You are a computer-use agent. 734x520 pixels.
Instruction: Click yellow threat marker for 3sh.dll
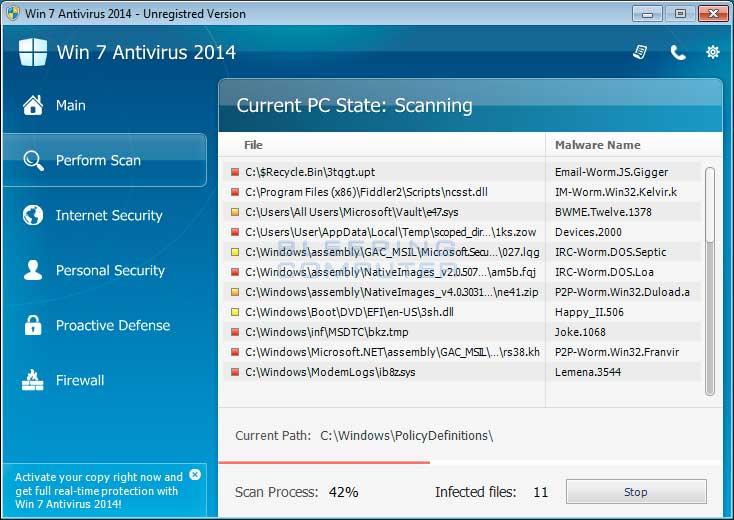click(235, 312)
